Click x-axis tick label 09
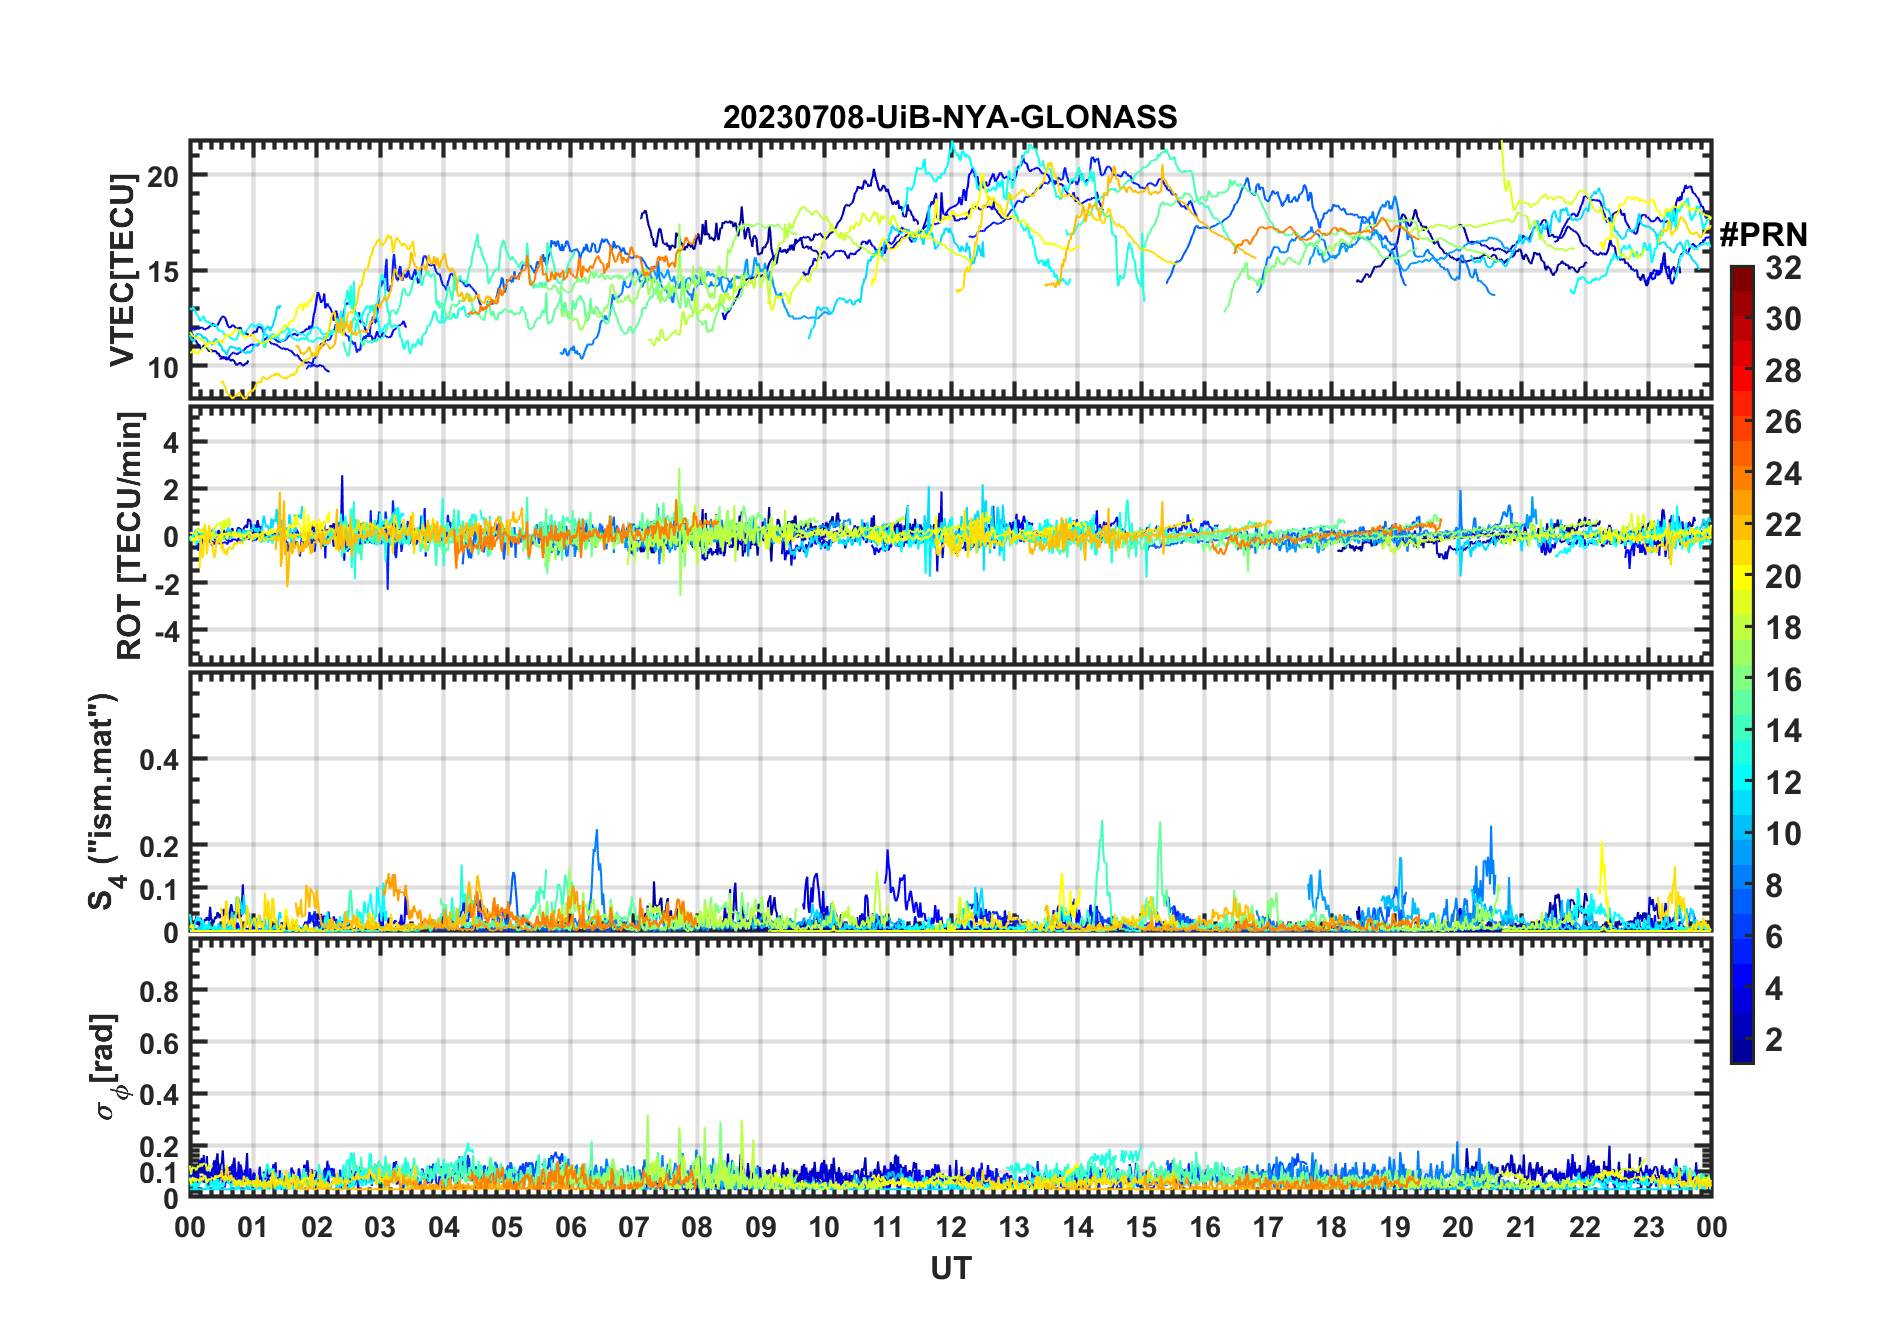The height and width of the screenshot is (1330, 1902). point(761,1227)
